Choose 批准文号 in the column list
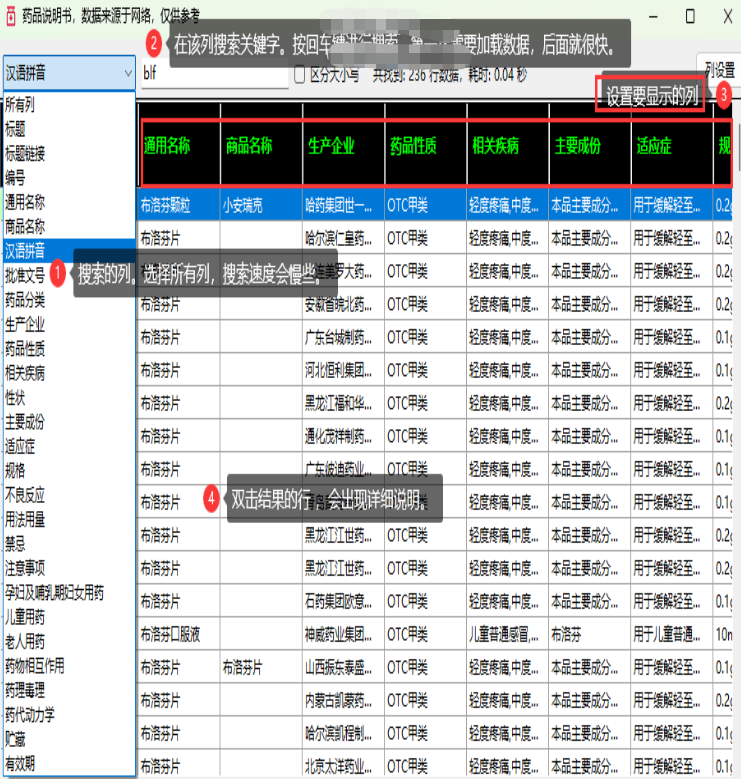Image resolution: width=741 pixels, height=779 pixels. [25, 275]
